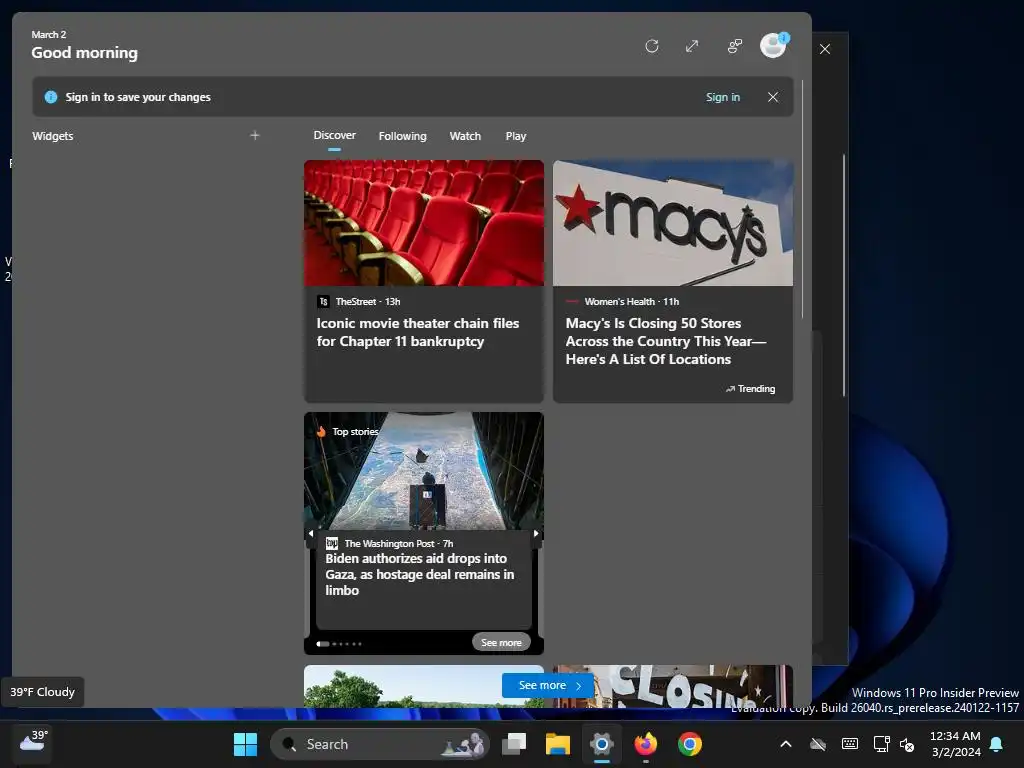Switch to the Discover tab

[334, 135]
